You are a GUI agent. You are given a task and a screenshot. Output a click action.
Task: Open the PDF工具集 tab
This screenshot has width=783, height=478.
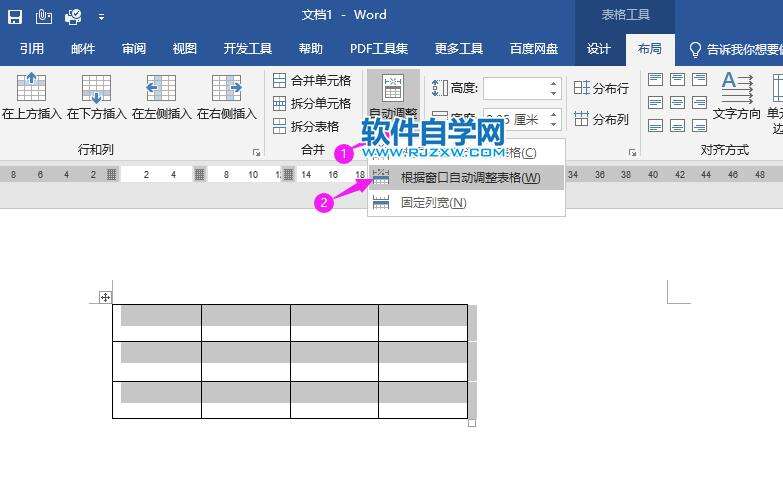tap(379, 48)
